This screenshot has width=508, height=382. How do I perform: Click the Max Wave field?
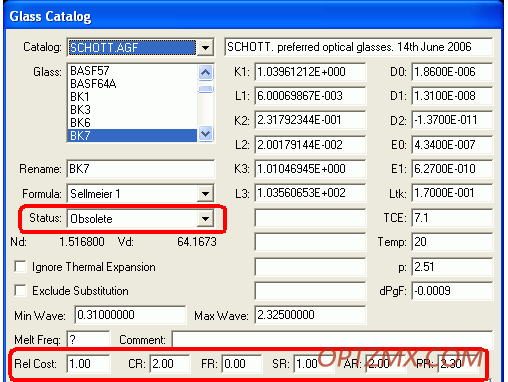[x=310, y=315]
